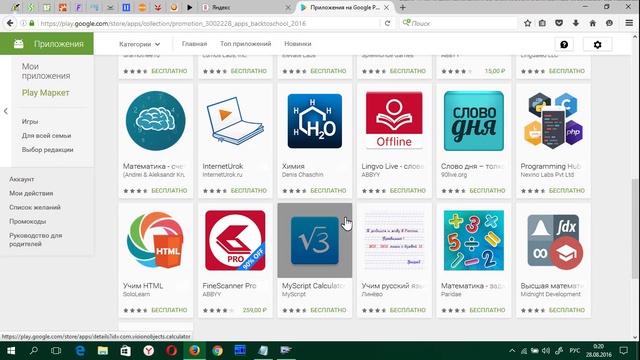Launch Edge from the taskbar
Image resolution: width=640 pixels, height=360 pixels.
[x=80, y=351]
